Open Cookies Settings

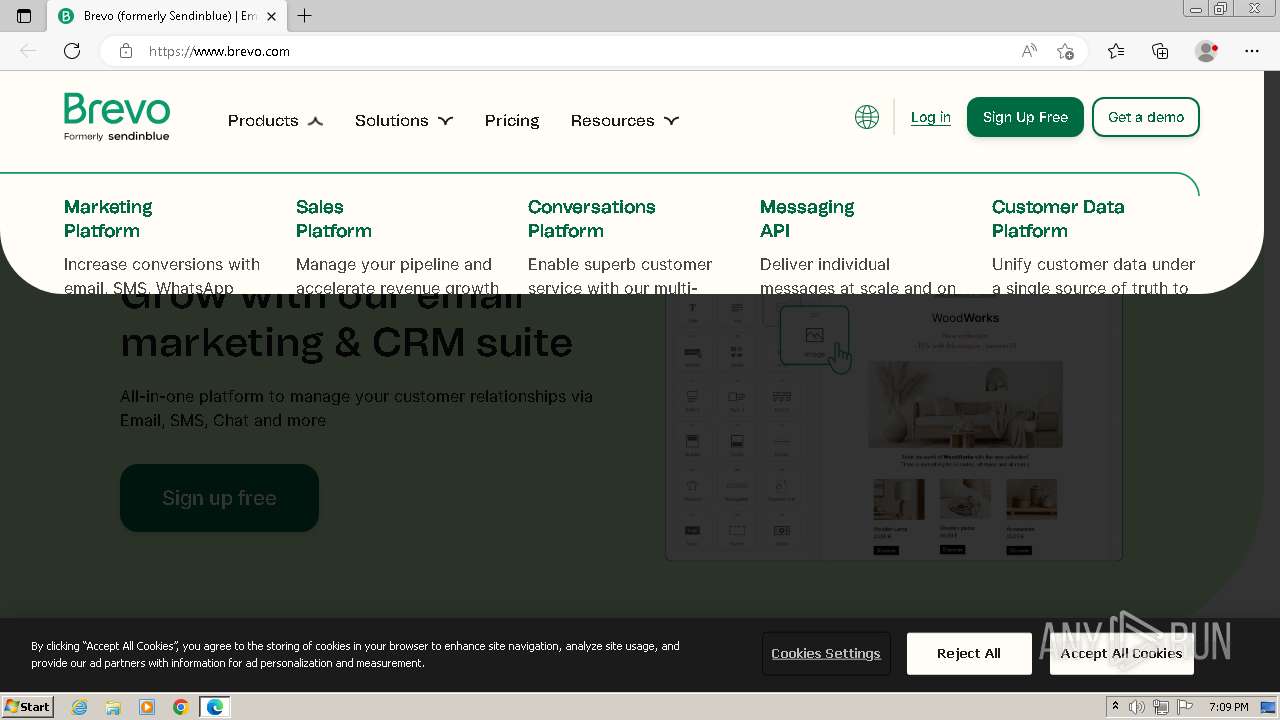(x=826, y=653)
